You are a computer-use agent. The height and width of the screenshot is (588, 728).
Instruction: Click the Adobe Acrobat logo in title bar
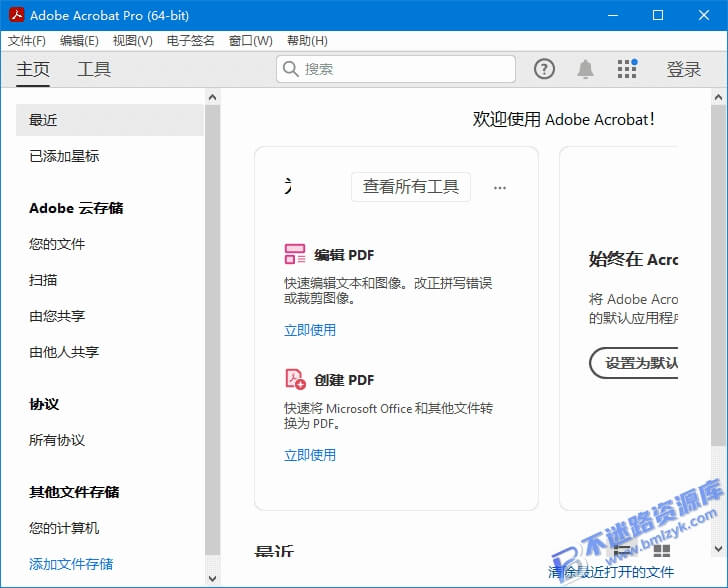click(17, 15)
